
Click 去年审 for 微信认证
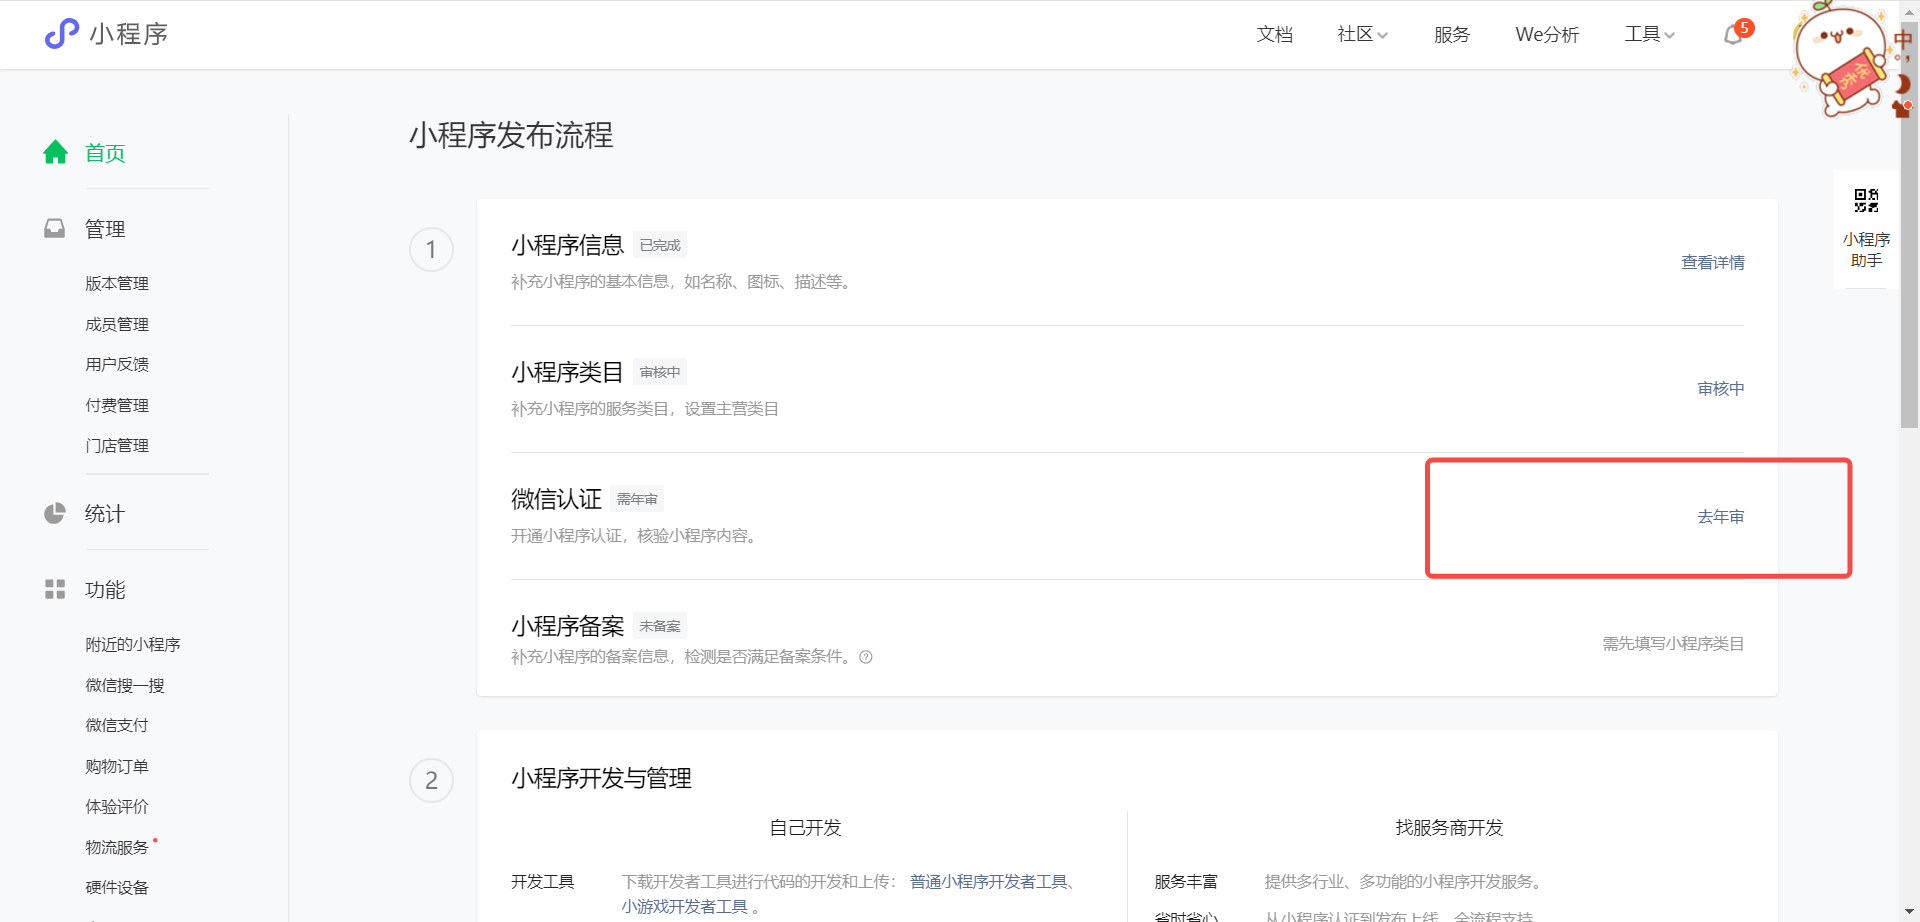(x=1721, y=517)
